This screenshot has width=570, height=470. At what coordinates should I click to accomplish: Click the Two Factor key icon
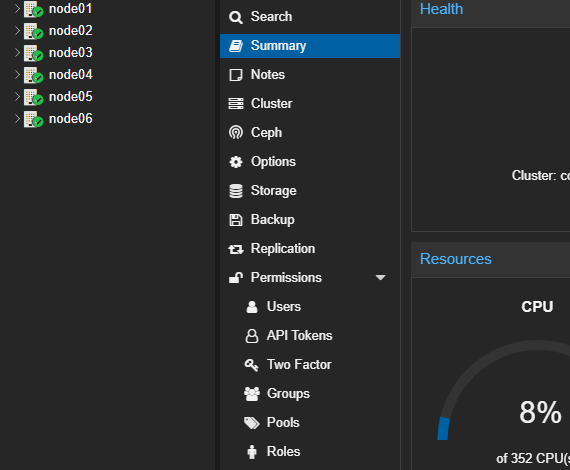252,365
